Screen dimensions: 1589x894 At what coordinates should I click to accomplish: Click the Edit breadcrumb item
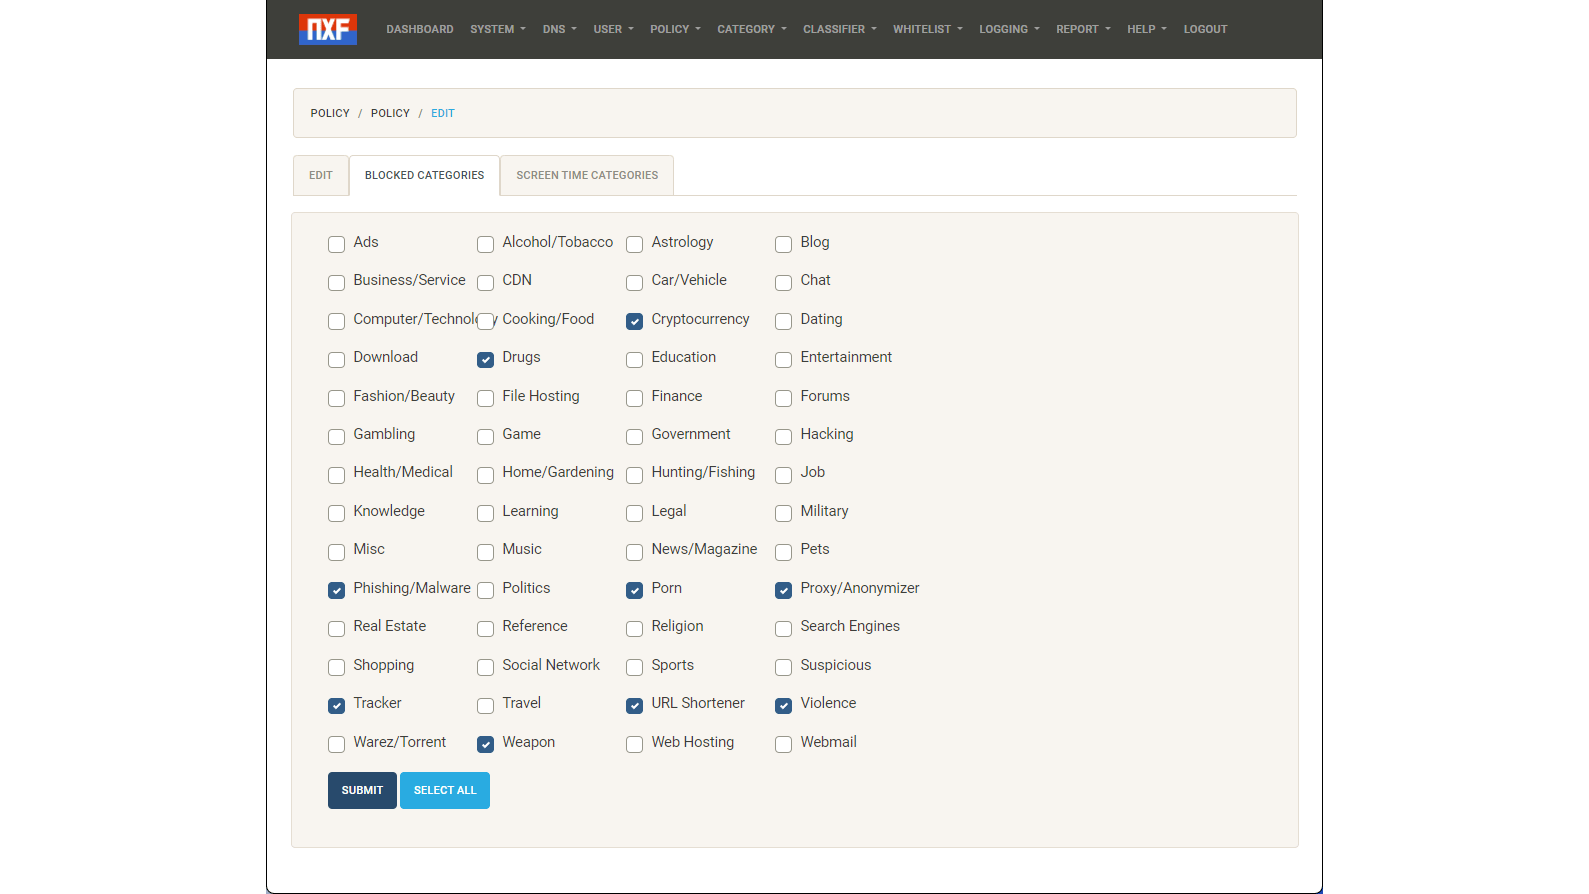(x=443, y=113)
